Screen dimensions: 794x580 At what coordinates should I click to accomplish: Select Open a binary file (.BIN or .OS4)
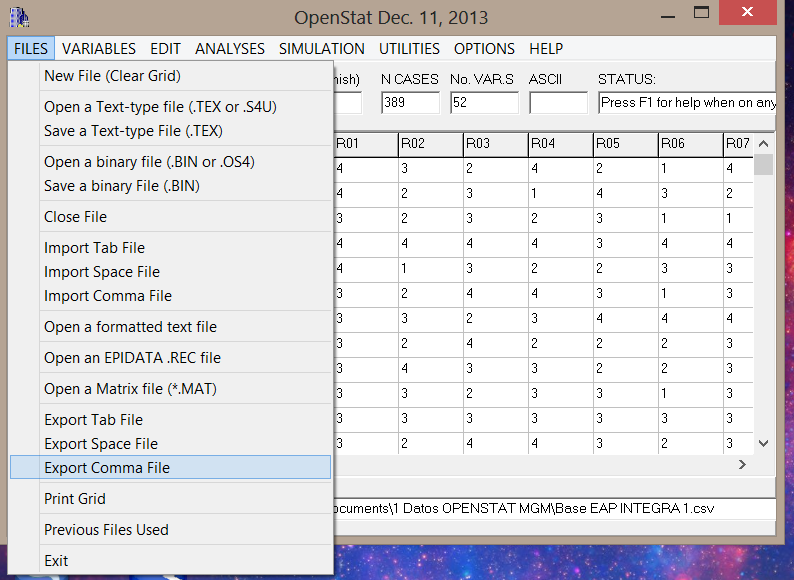pos(170,162)
